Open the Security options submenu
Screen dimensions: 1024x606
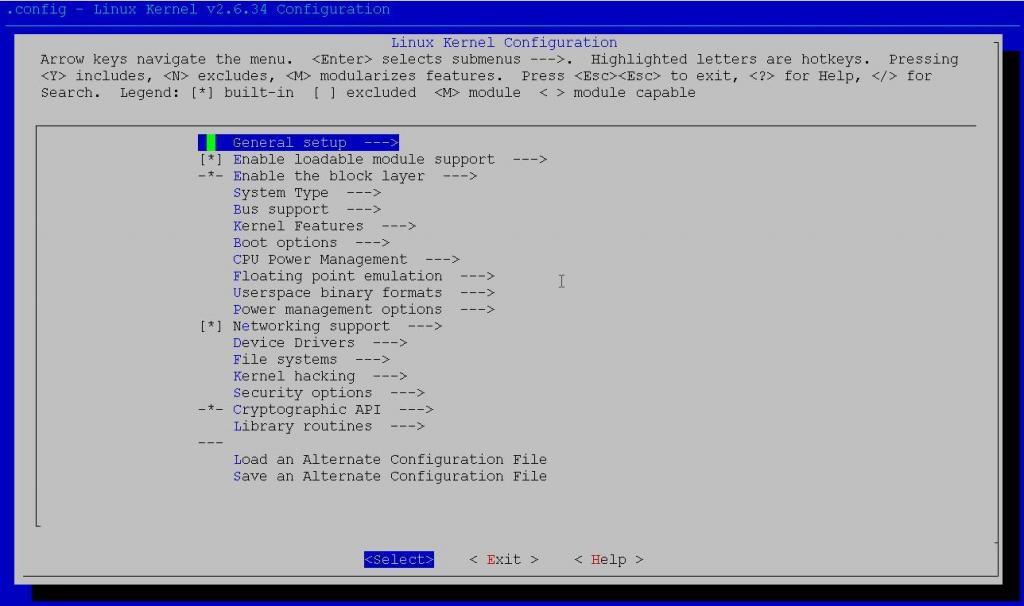328,392
